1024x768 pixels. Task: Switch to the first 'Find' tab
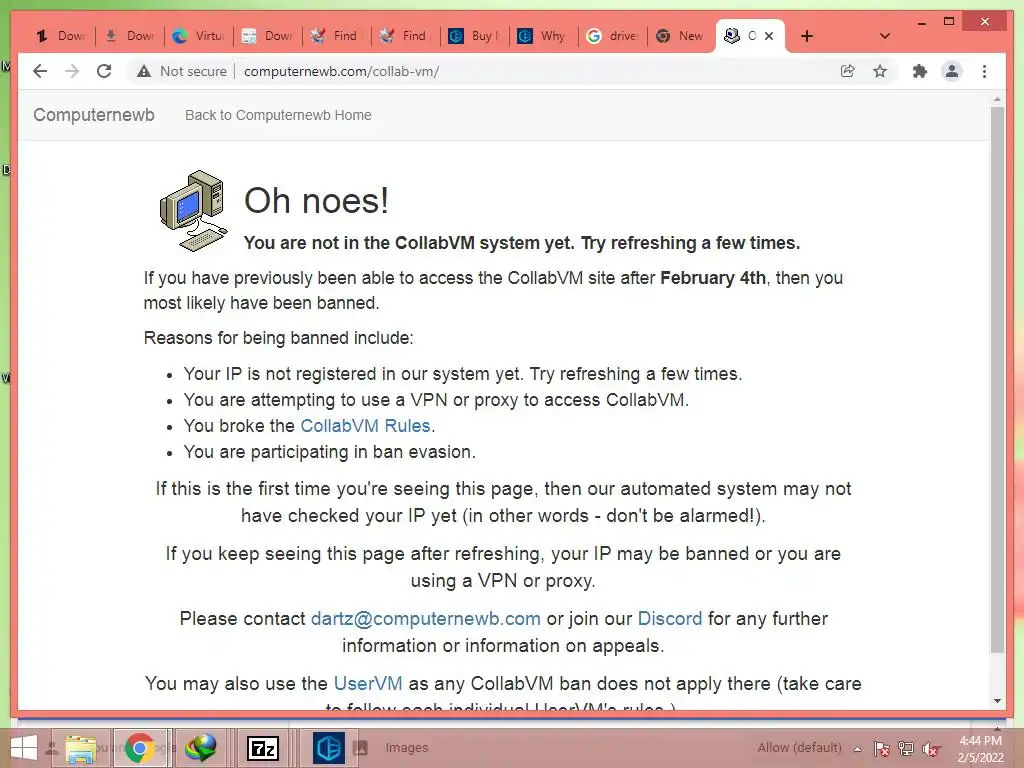pos(336,36)
